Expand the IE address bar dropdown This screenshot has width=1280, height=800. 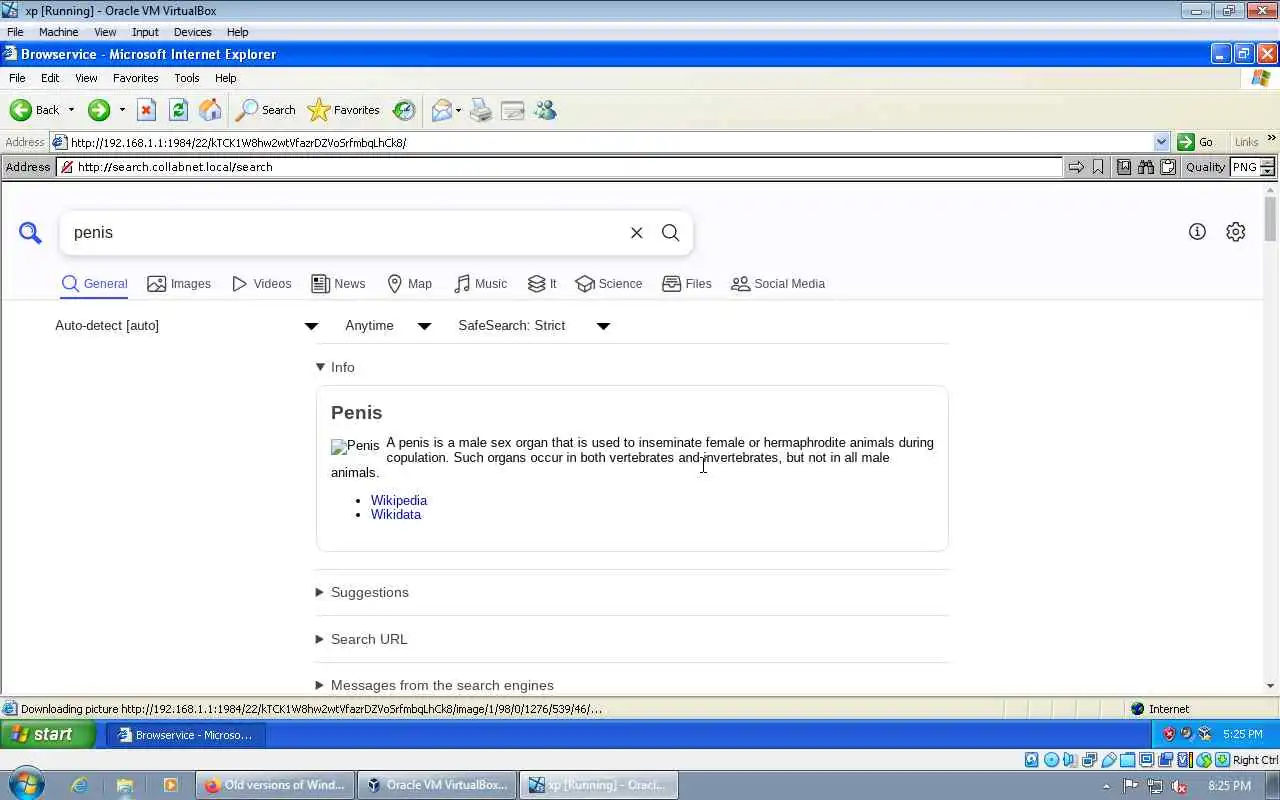coord(1161,142)
